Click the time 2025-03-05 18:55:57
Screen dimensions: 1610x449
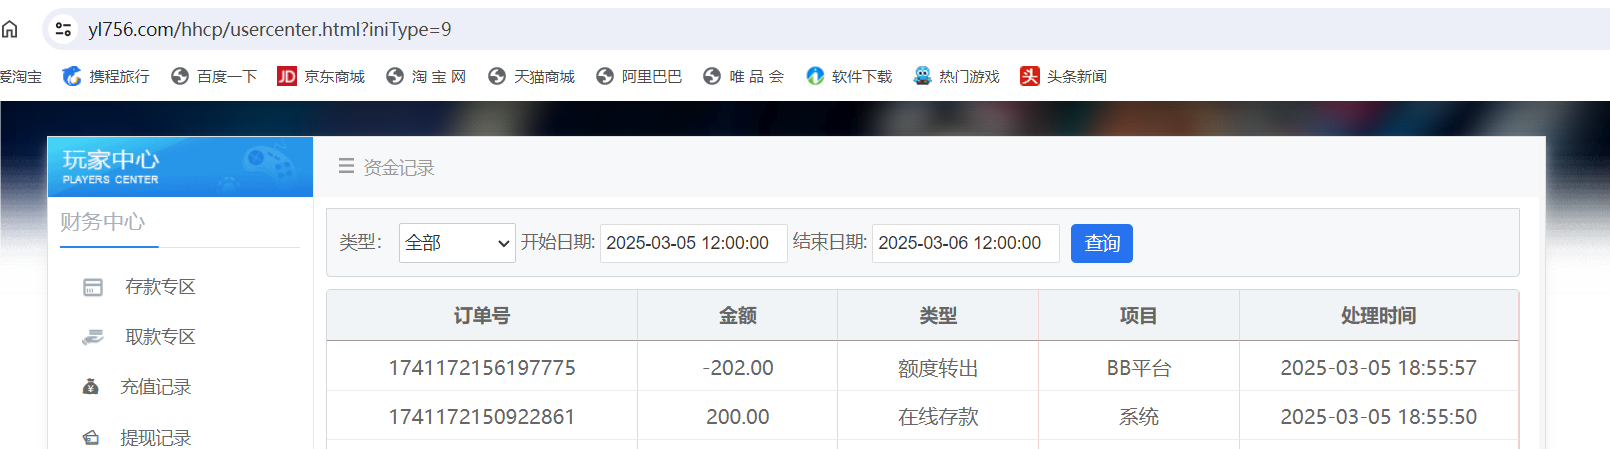(x=1379, y=368)
